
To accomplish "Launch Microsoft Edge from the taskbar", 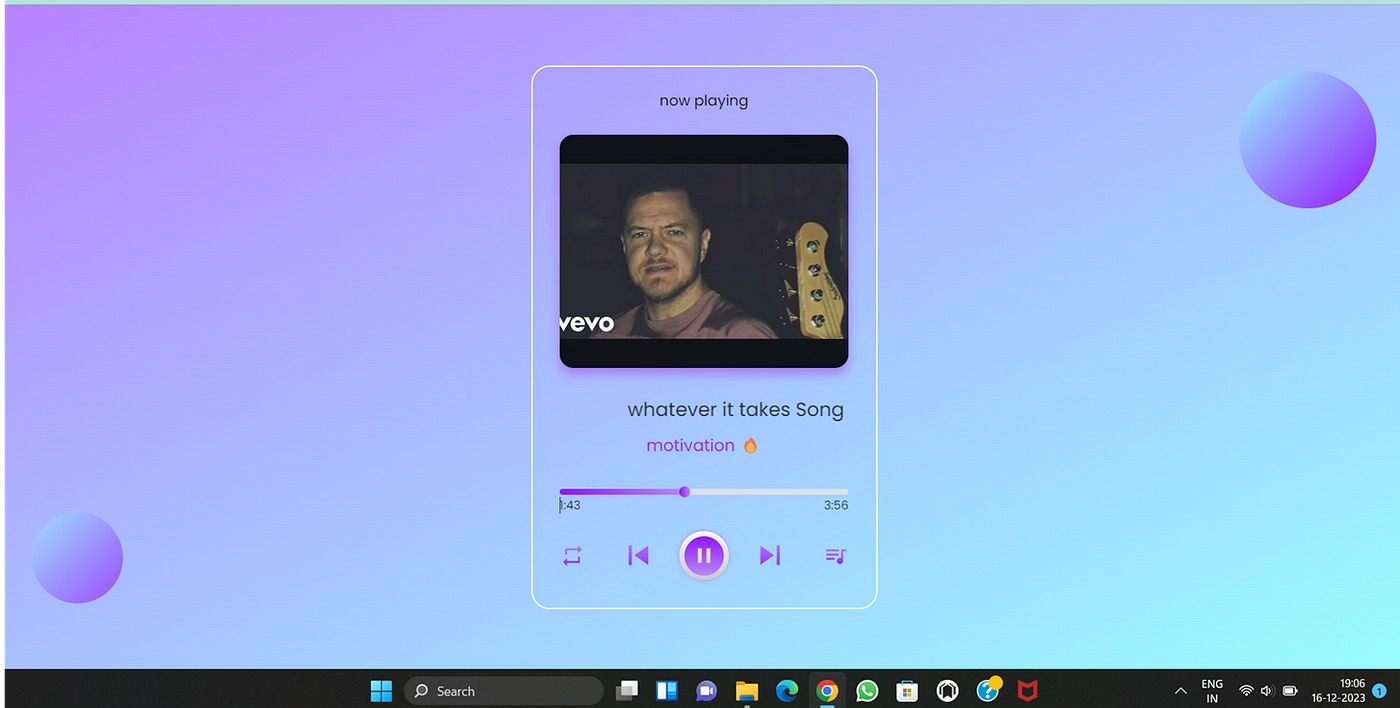I will click(x=787, y=691).
